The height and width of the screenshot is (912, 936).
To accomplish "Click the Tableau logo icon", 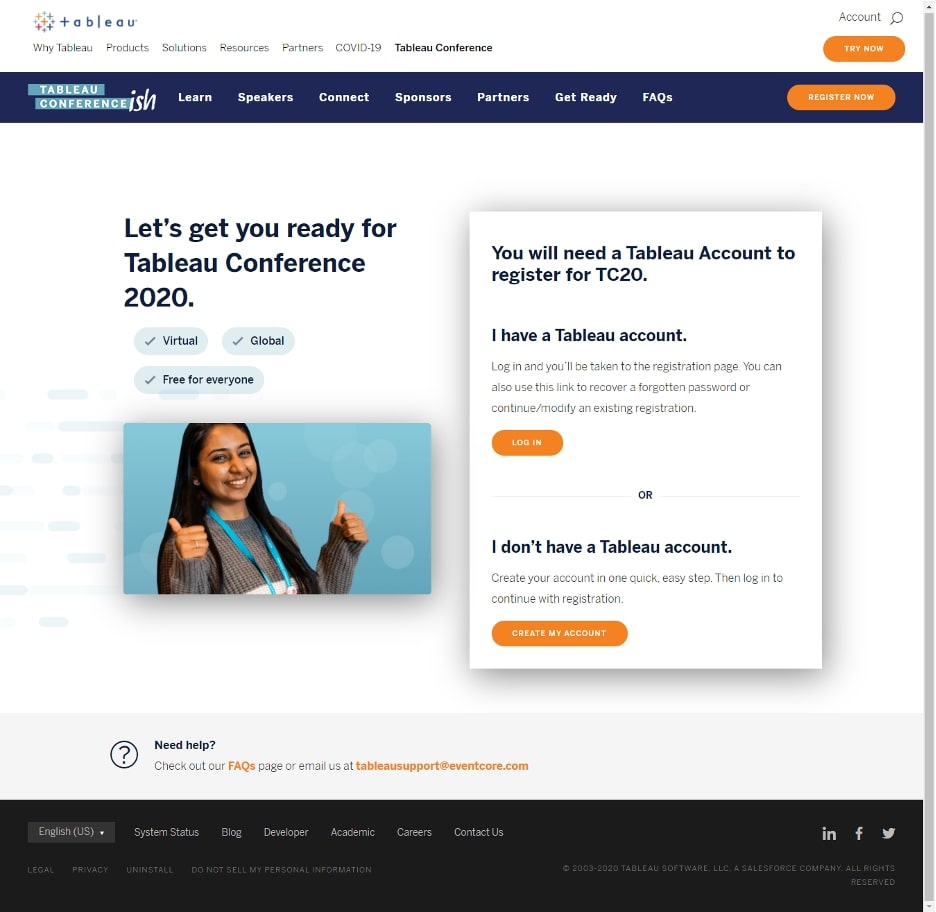I will coord(85,21).
